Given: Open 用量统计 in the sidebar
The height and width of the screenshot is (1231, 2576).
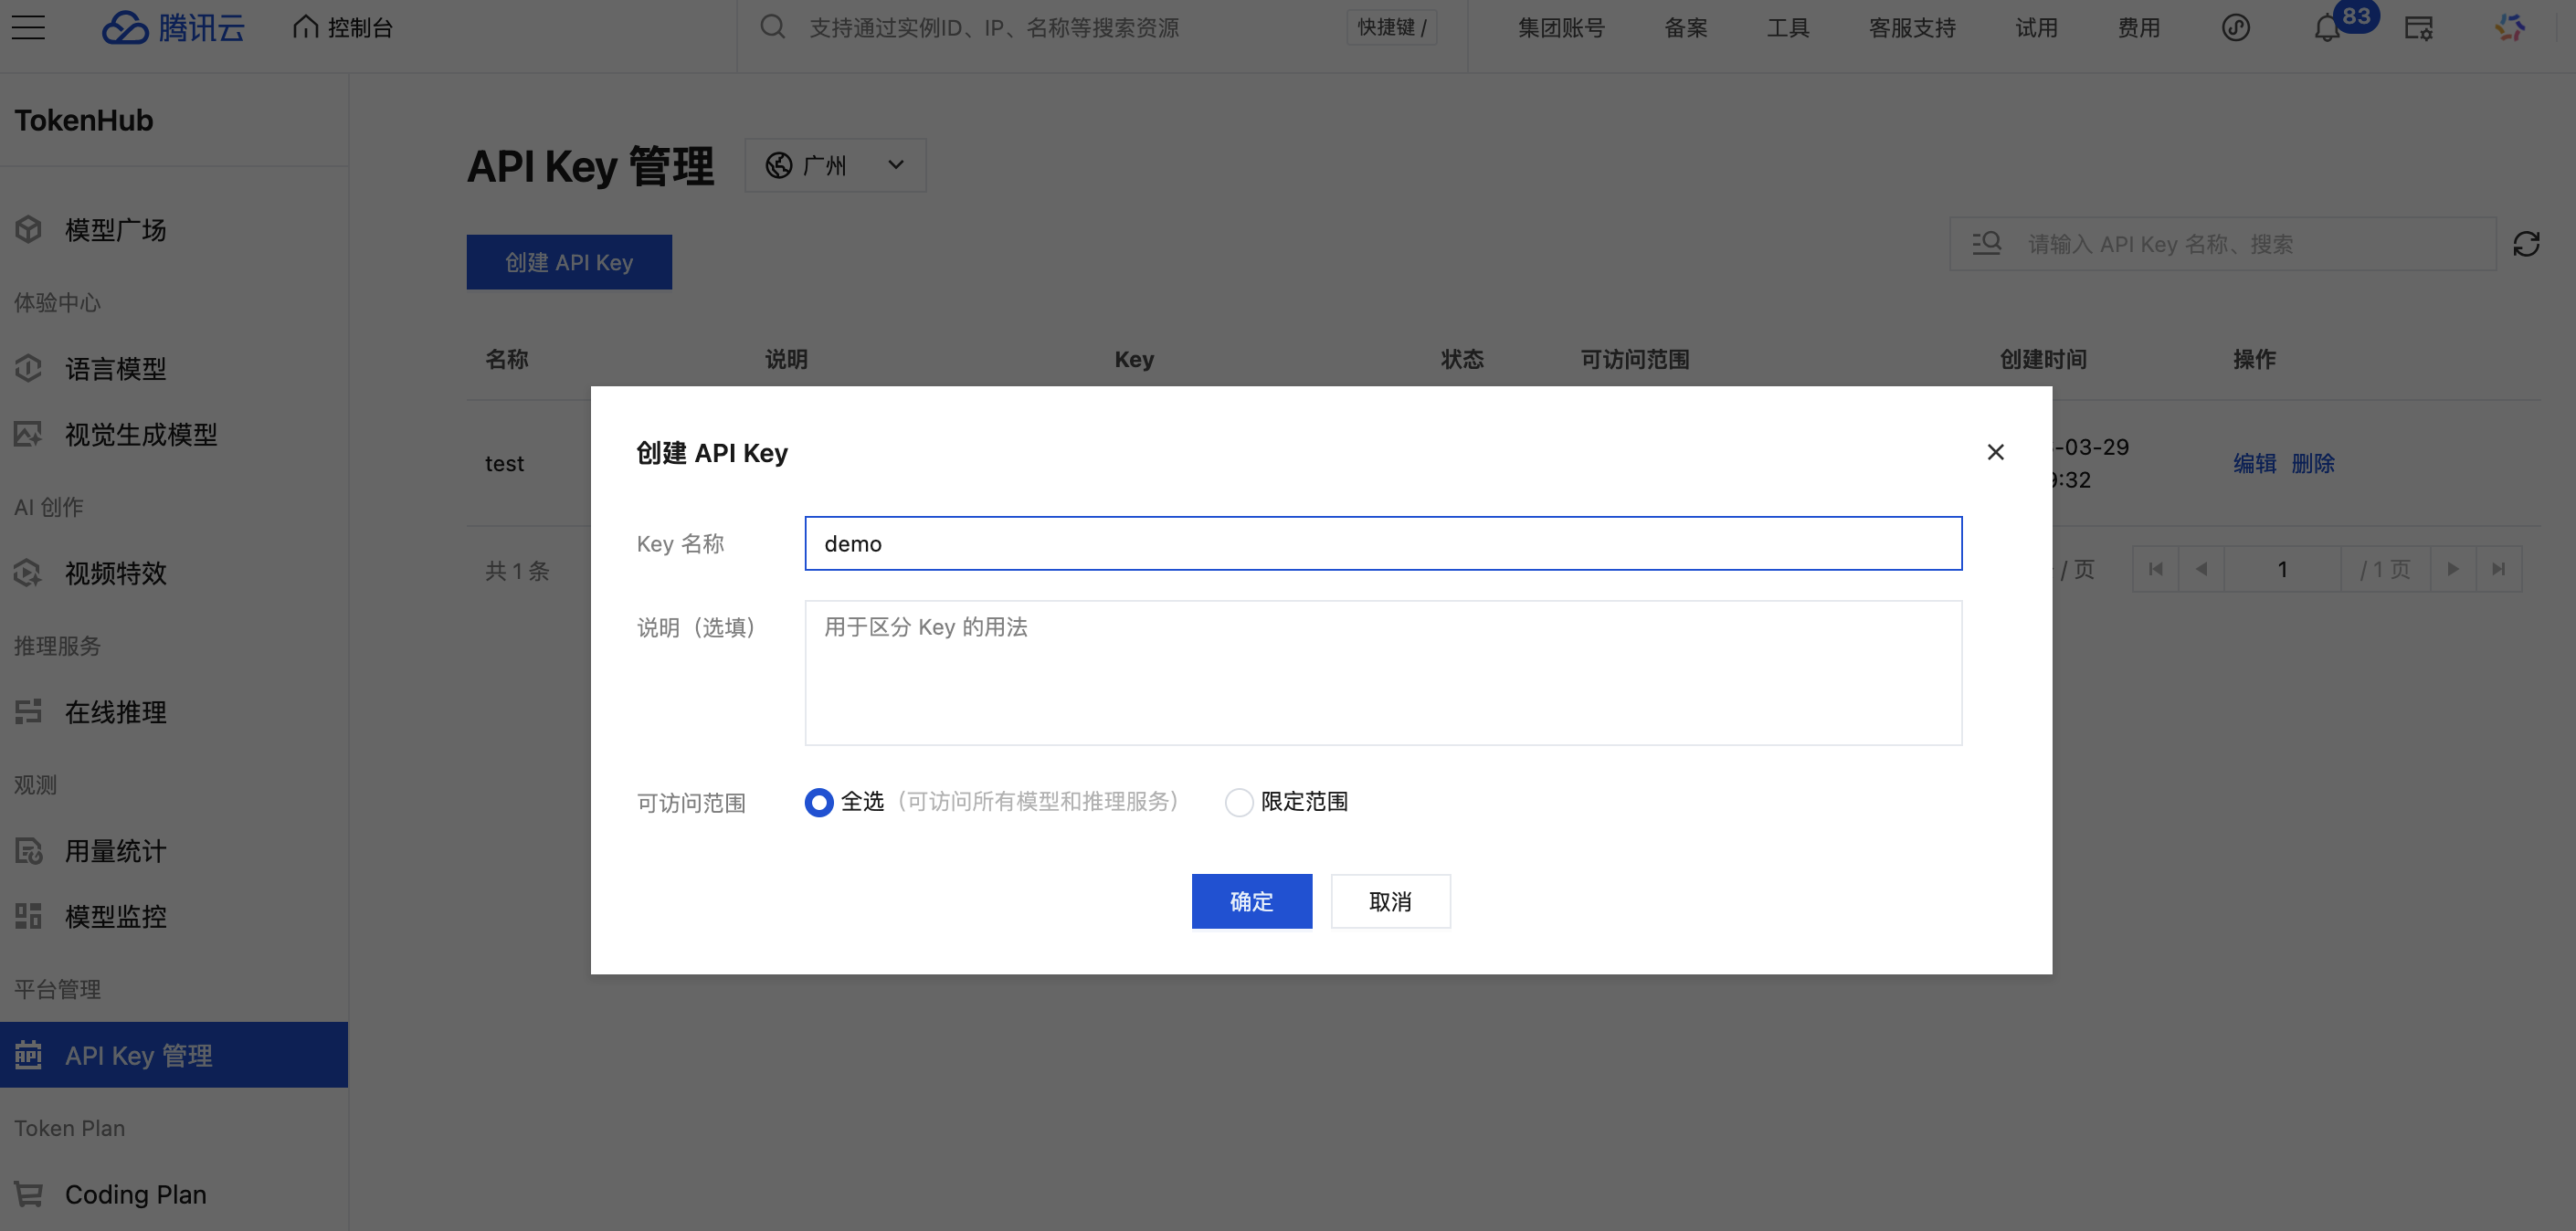Looking at the screenshot, I should (115, 851).
